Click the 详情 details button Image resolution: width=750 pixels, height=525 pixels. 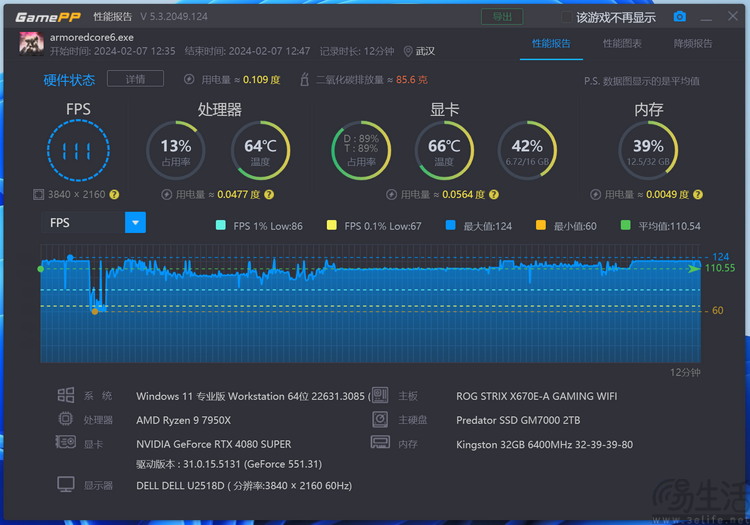point(135,79)
